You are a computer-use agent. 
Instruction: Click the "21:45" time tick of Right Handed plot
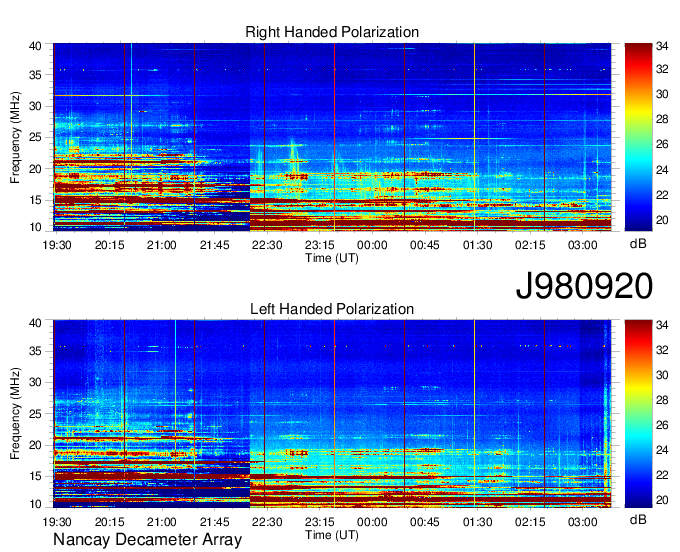(214, 245)
